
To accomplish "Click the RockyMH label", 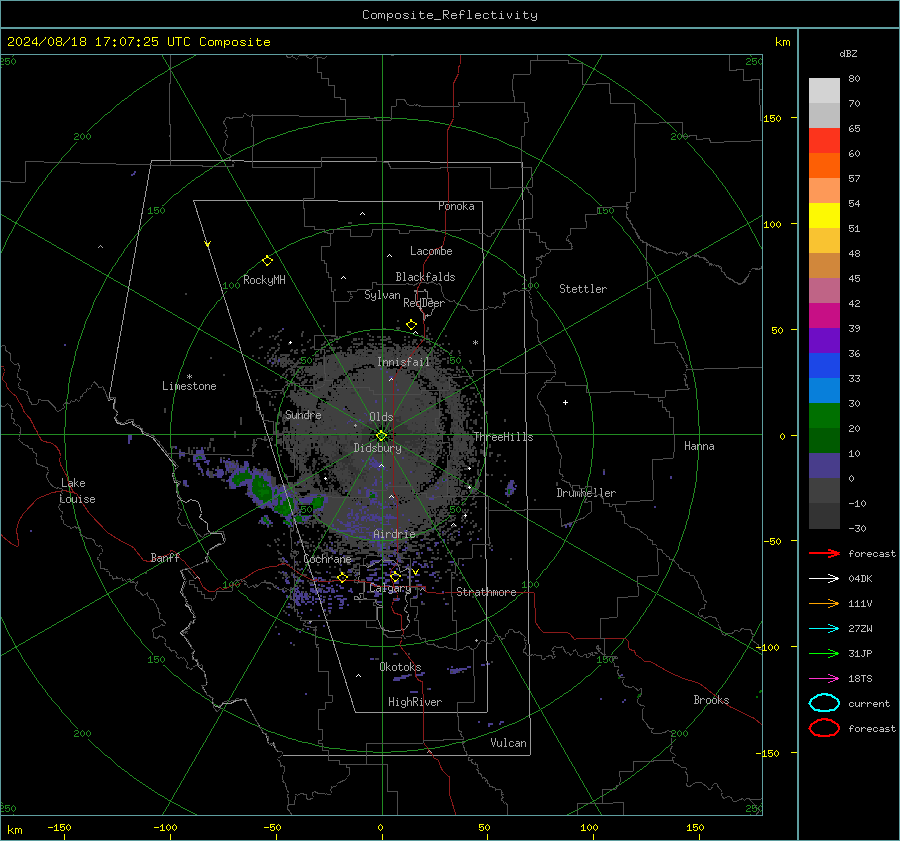I will tap(264, 280).
